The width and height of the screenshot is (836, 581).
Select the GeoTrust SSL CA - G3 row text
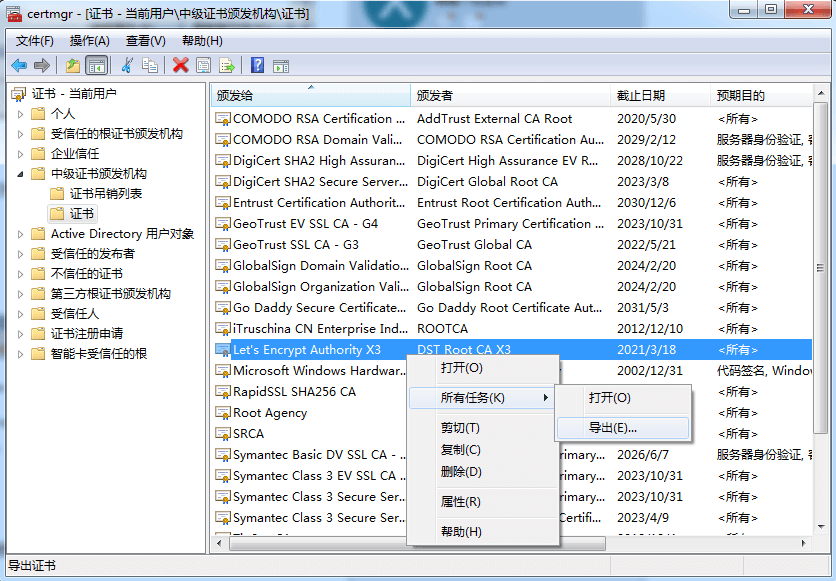point(296,245)
